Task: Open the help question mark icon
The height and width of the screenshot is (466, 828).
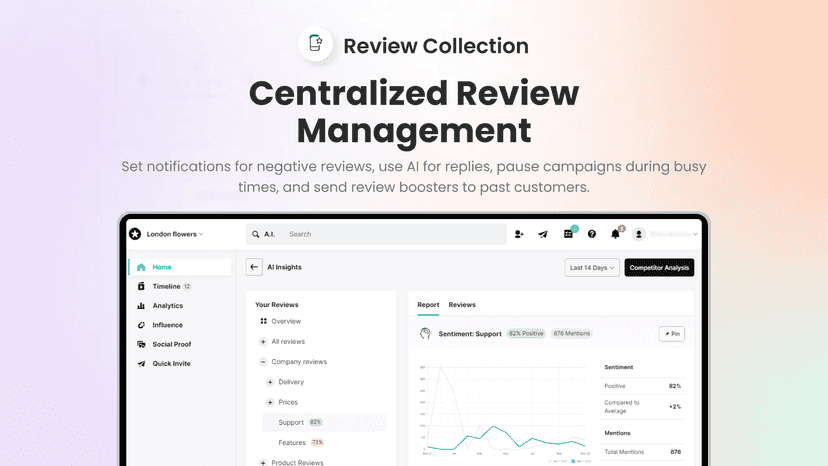Action: coord(592,234)
